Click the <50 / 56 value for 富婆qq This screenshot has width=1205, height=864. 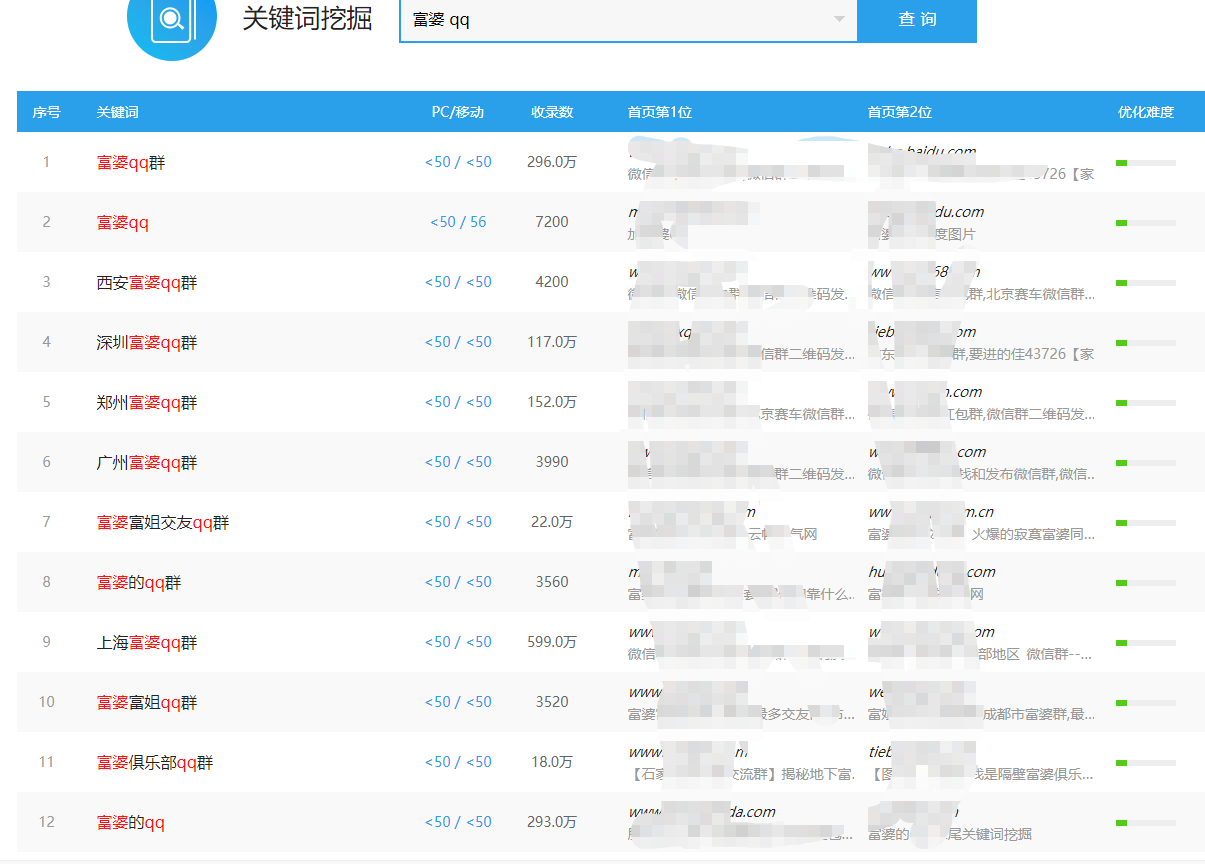[460, 221]
